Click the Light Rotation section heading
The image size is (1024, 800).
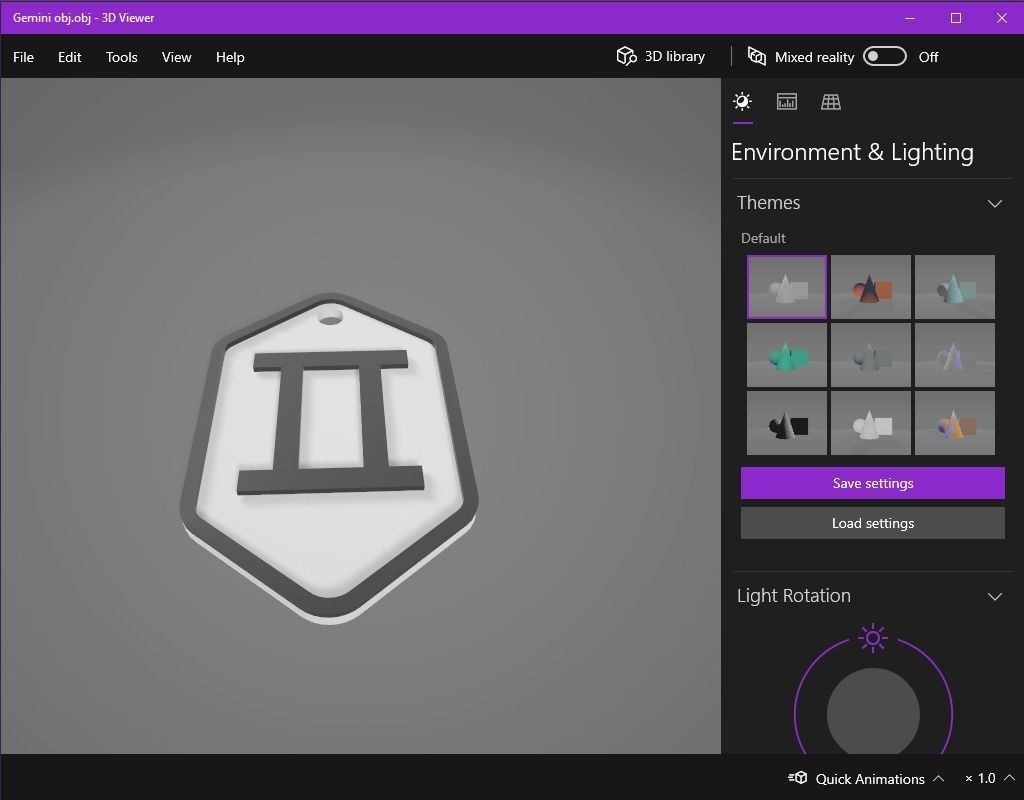click(x=793, y=596)
